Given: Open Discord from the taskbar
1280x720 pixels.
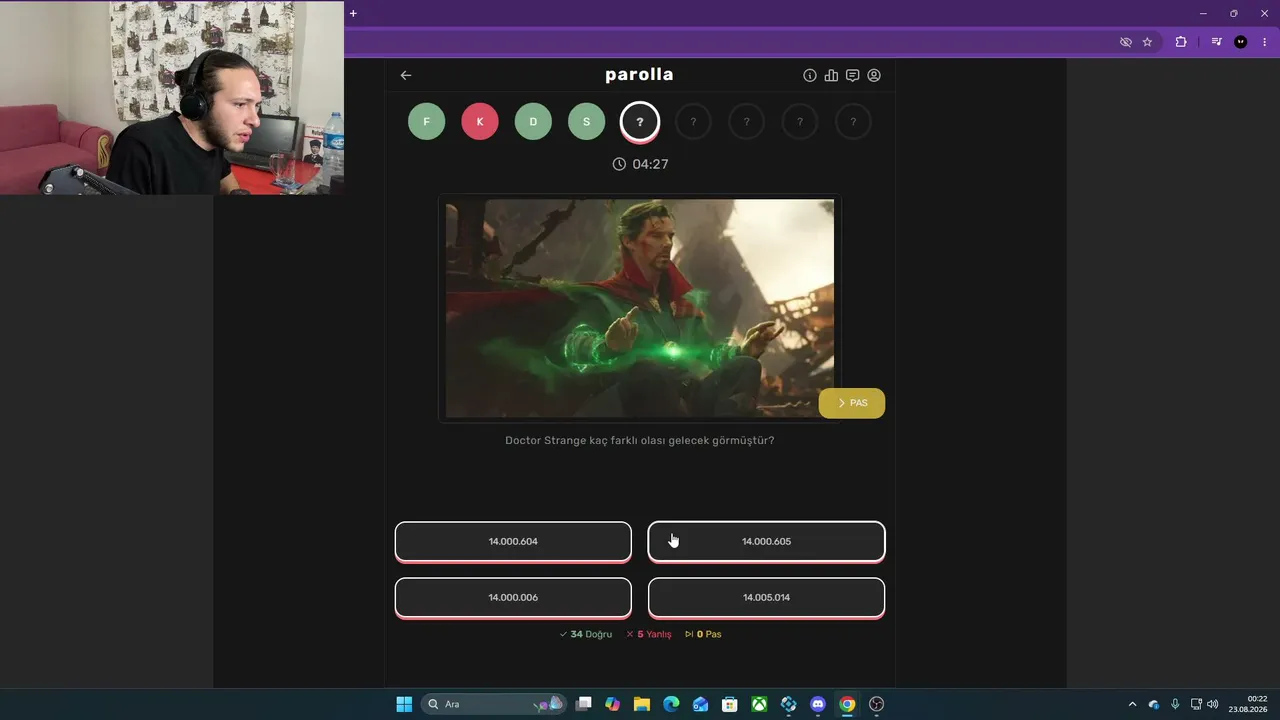Looking at the screenshot, I should 818,704.
